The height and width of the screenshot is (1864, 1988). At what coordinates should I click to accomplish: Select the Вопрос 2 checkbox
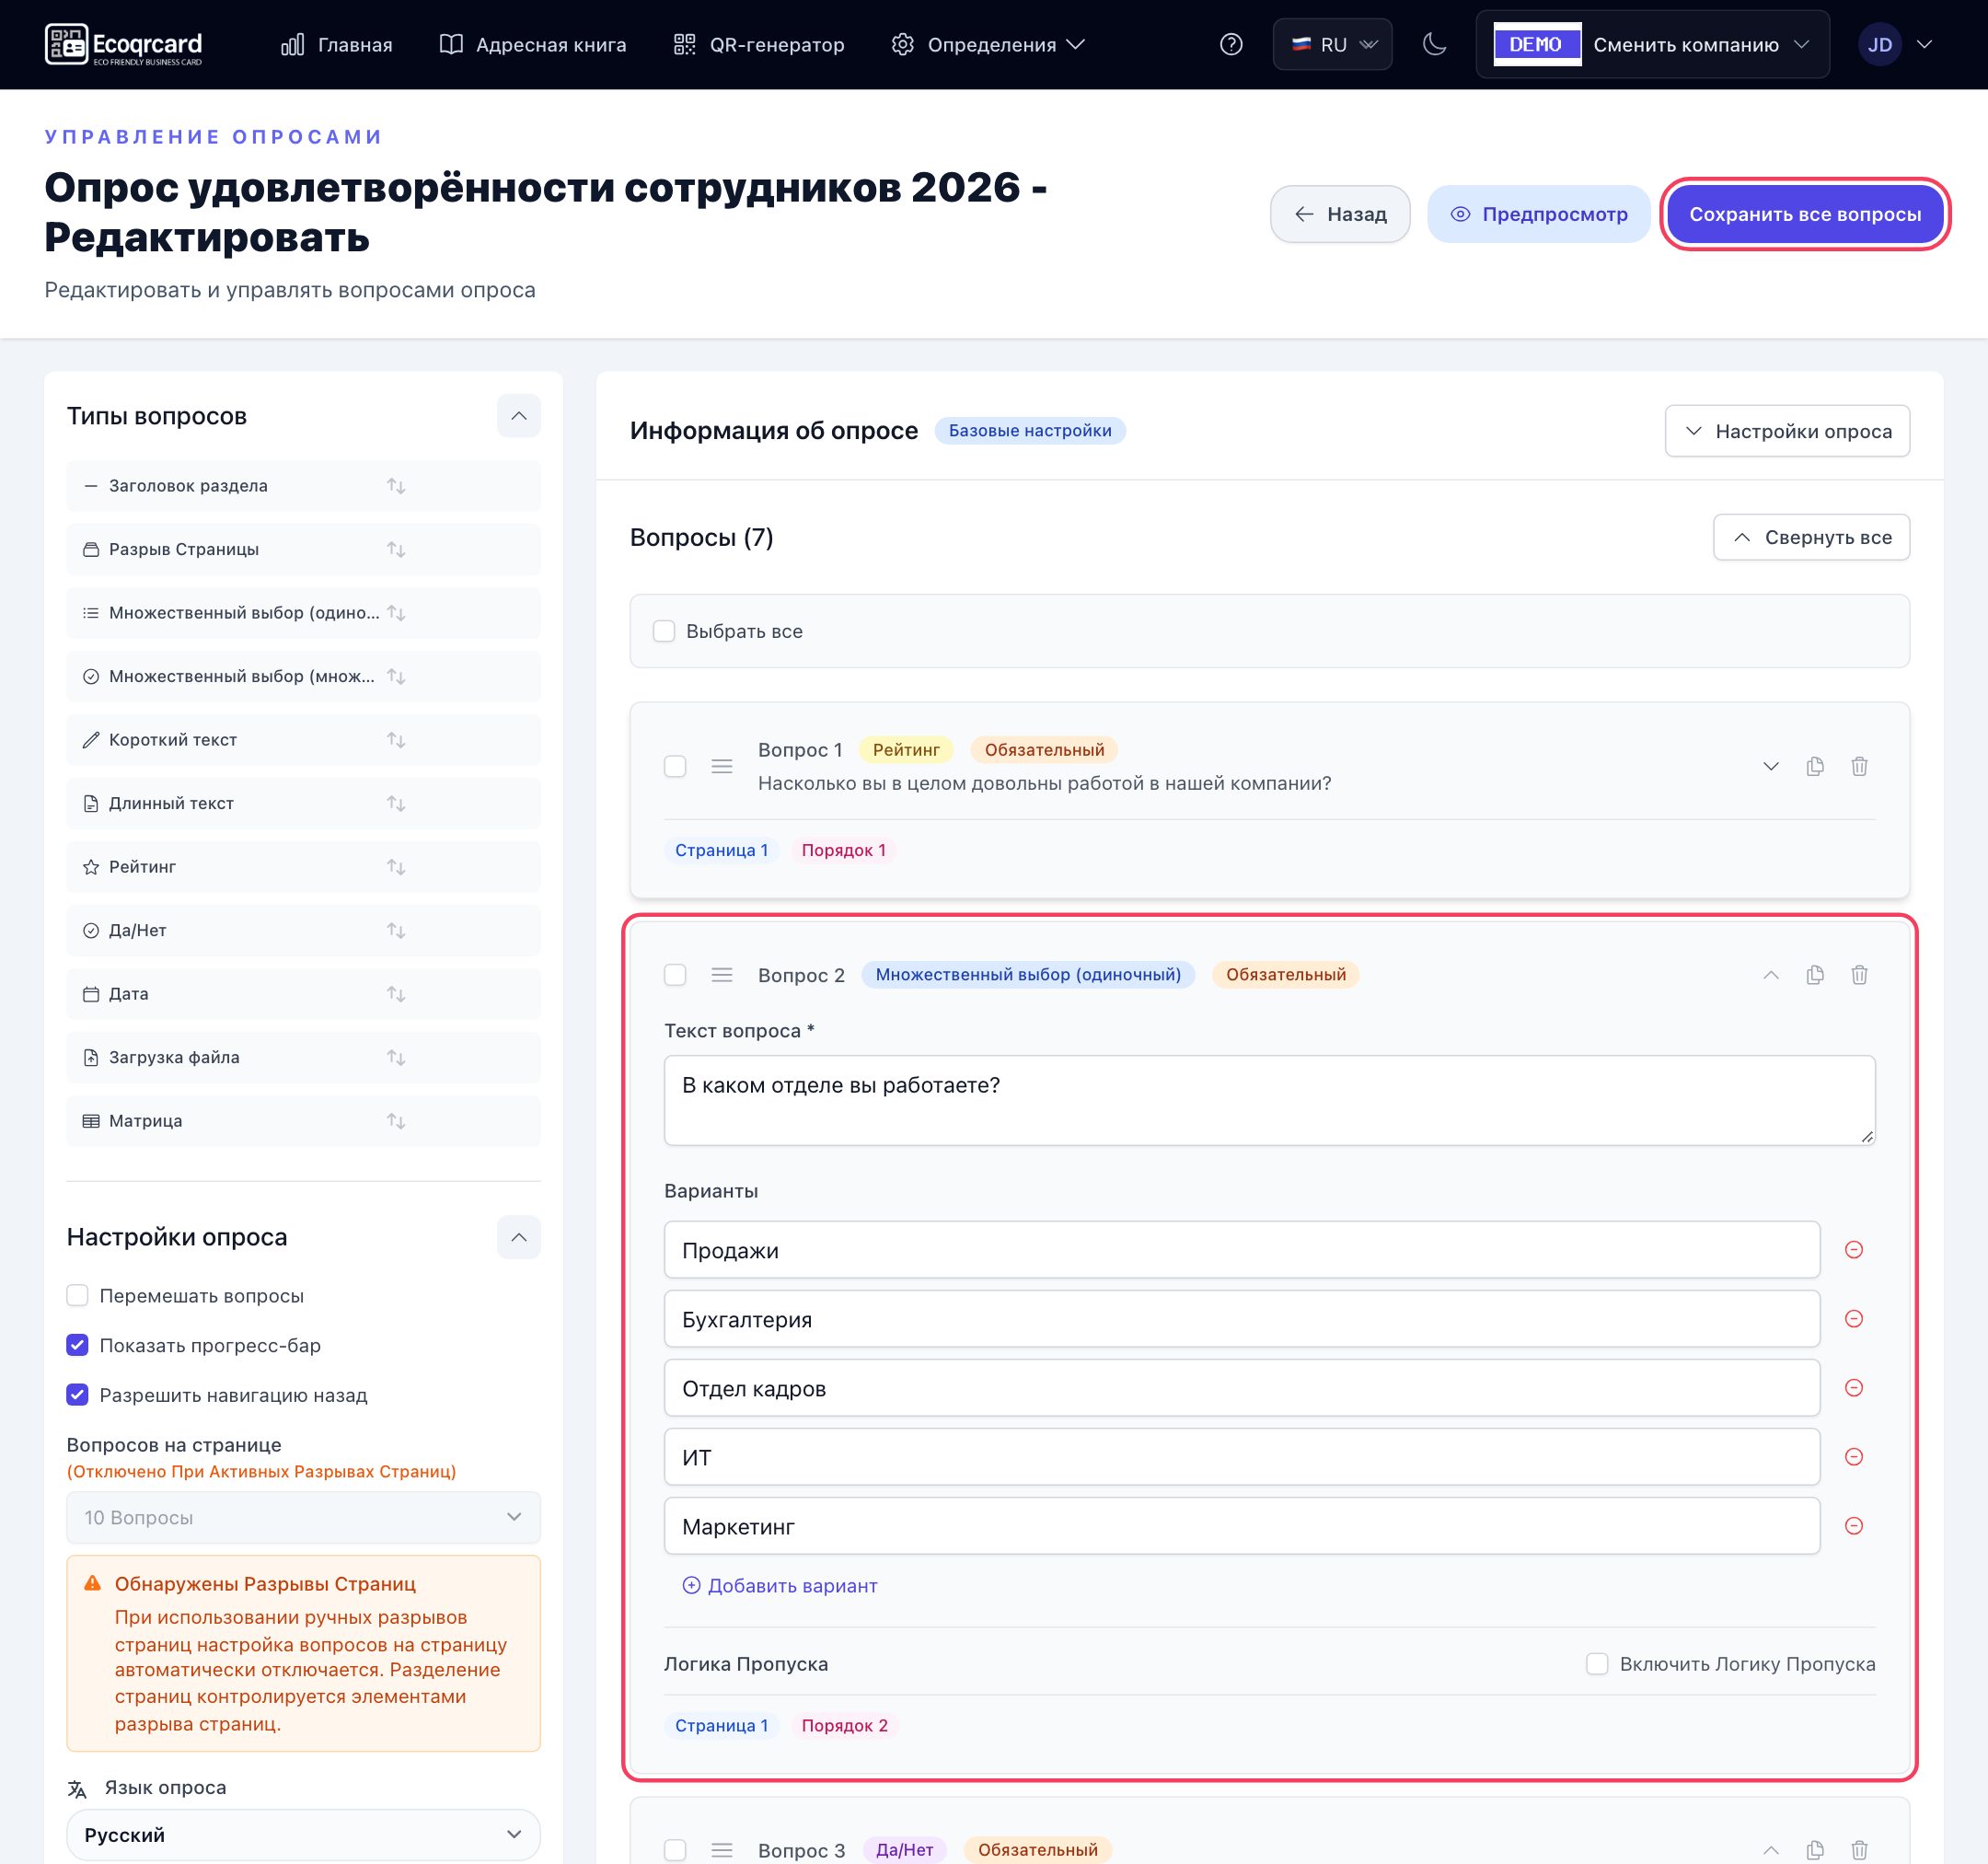[x=675, y=974]
